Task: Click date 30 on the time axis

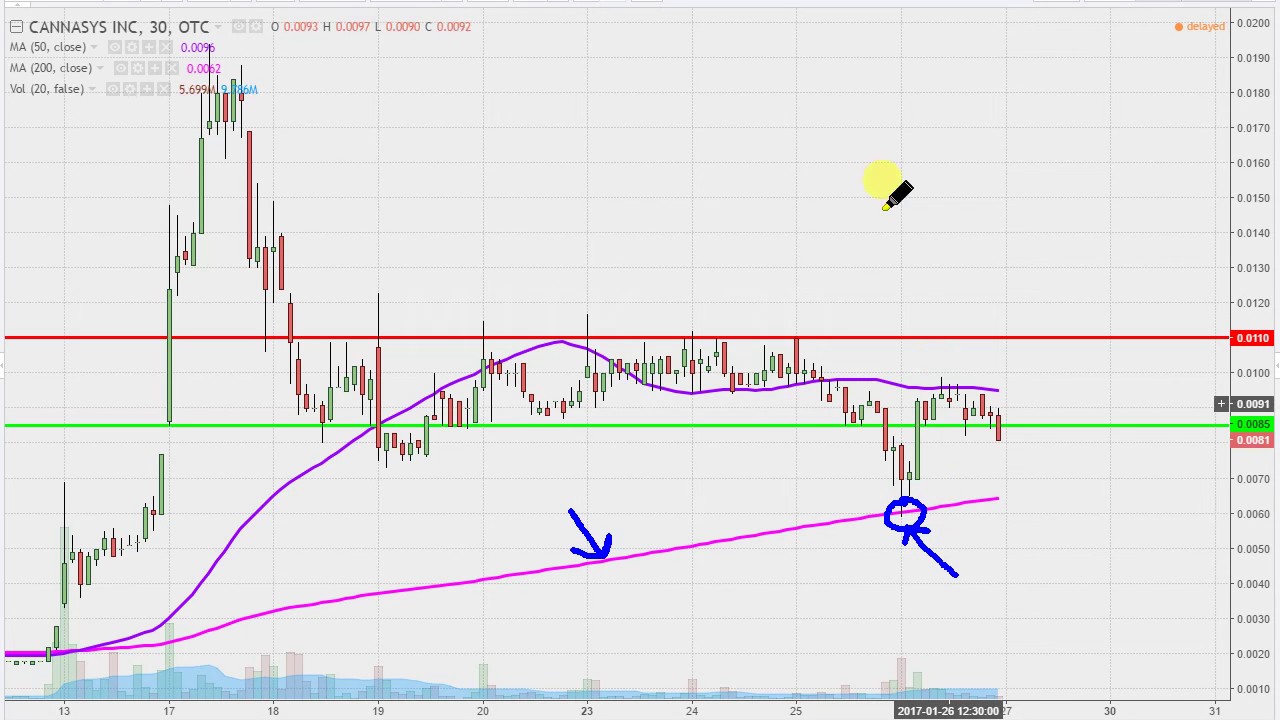Action: point(1110,711)
